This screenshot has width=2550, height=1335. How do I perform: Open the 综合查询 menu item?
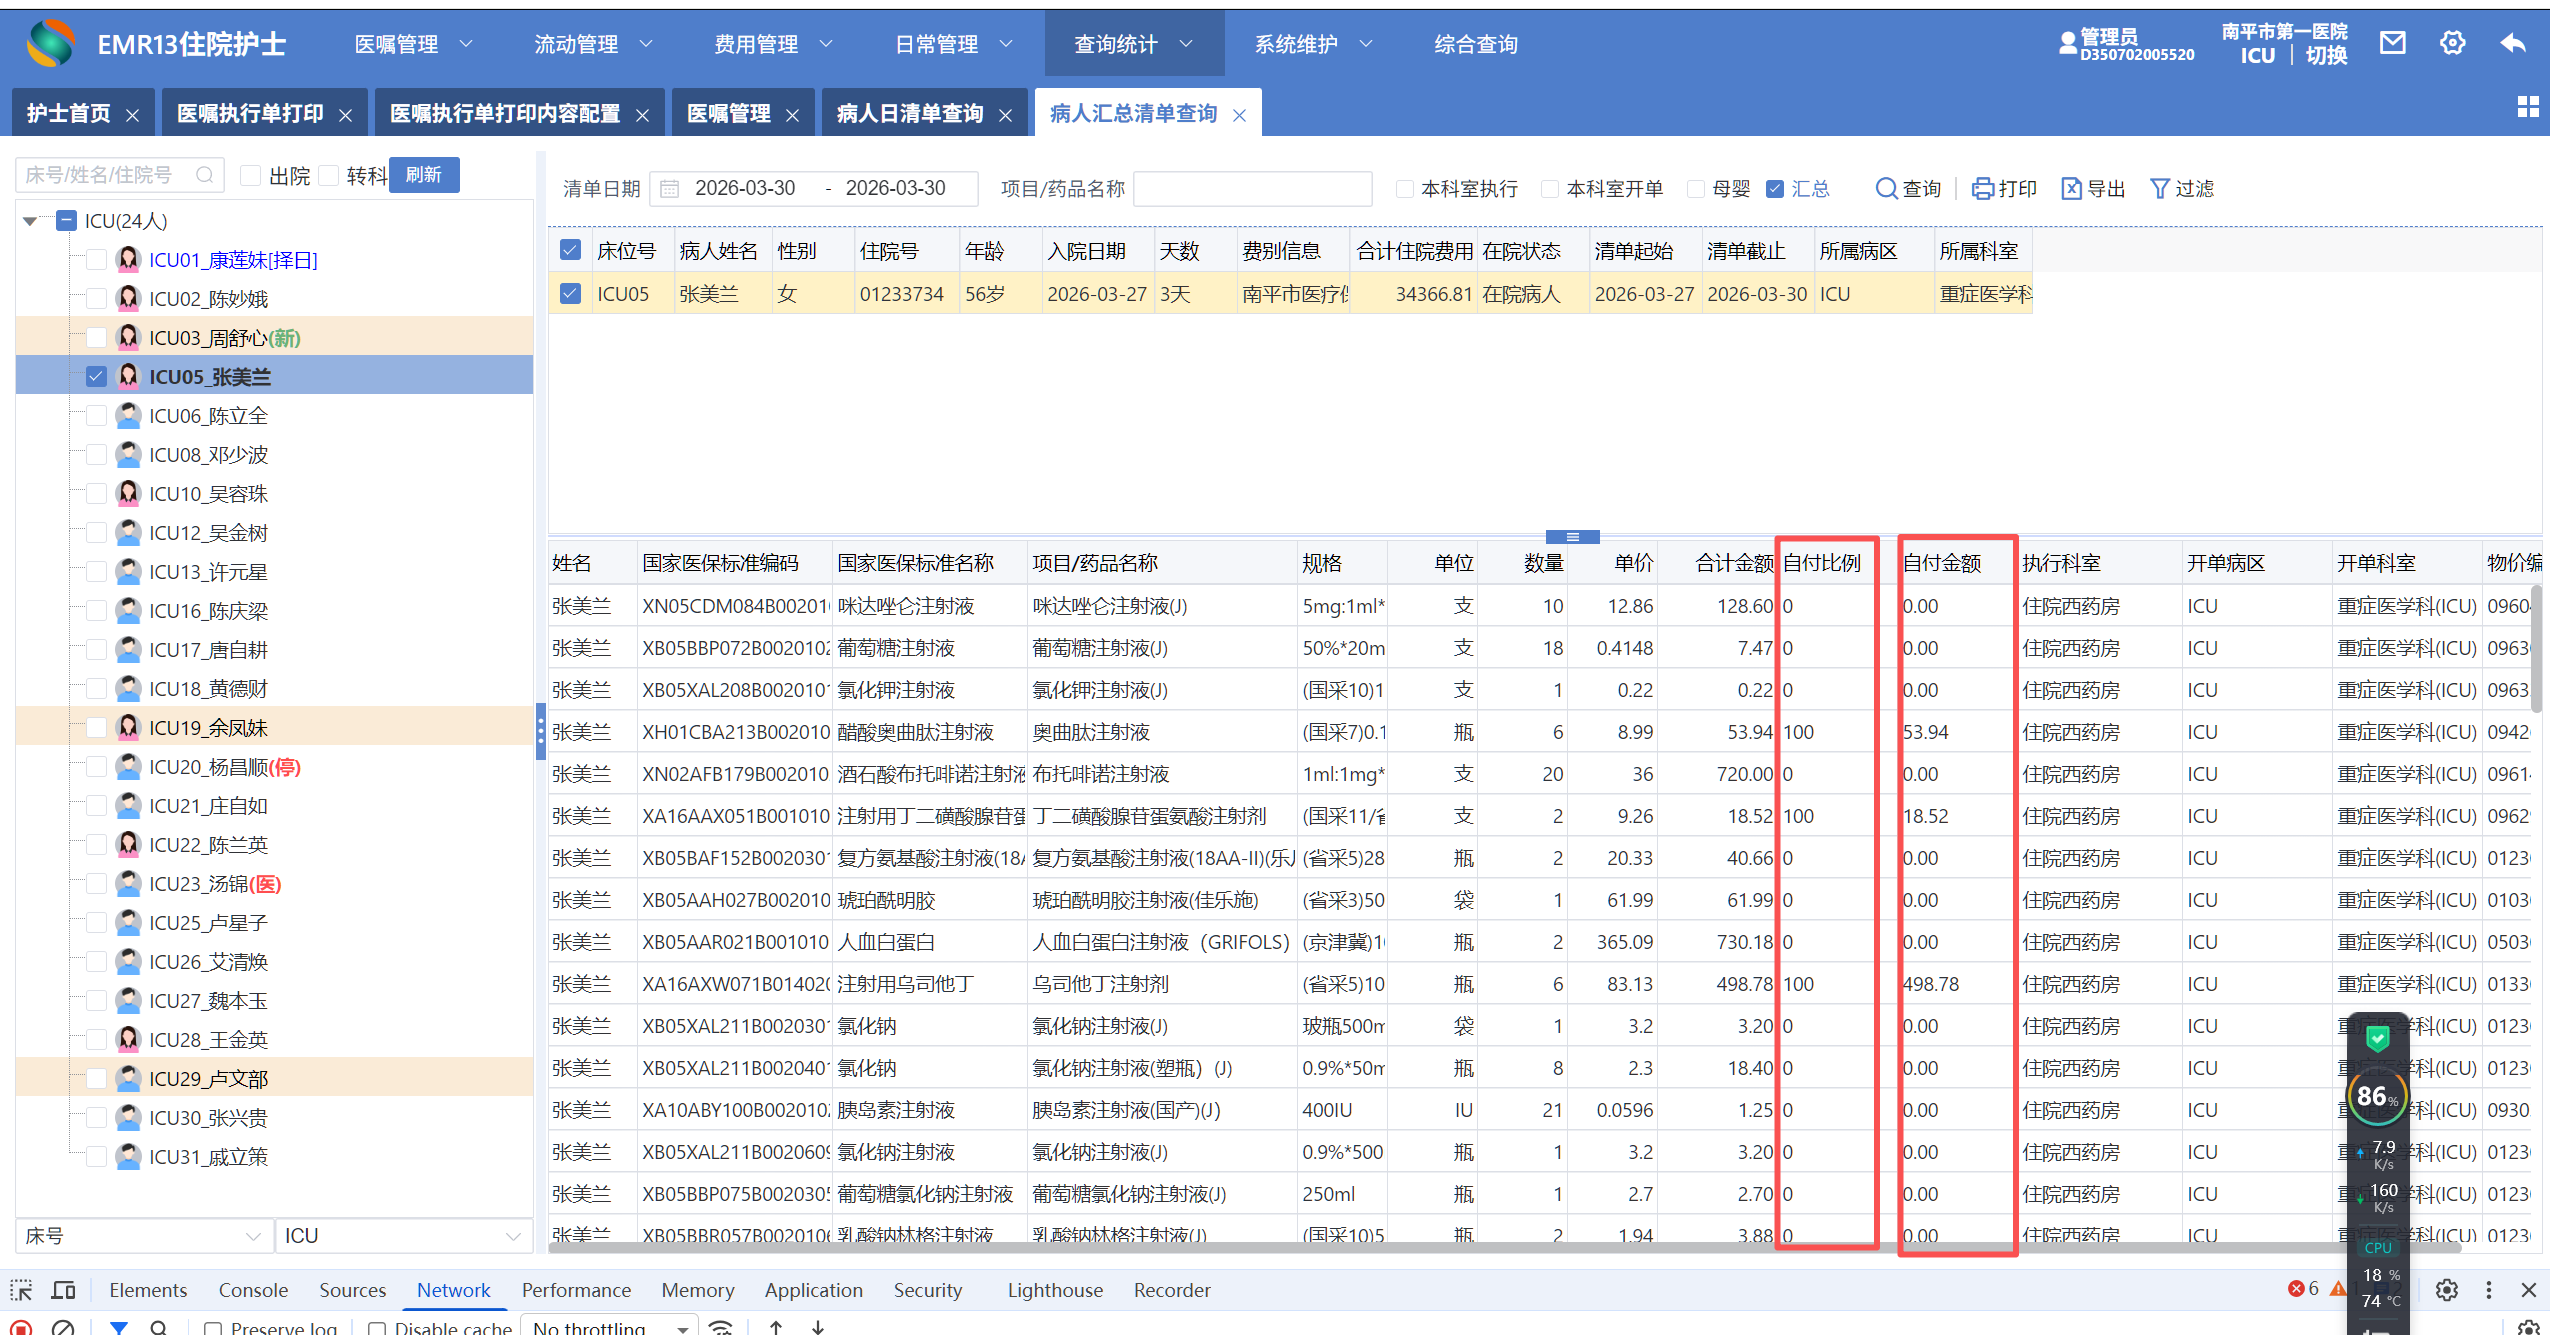coord(1475,44)
